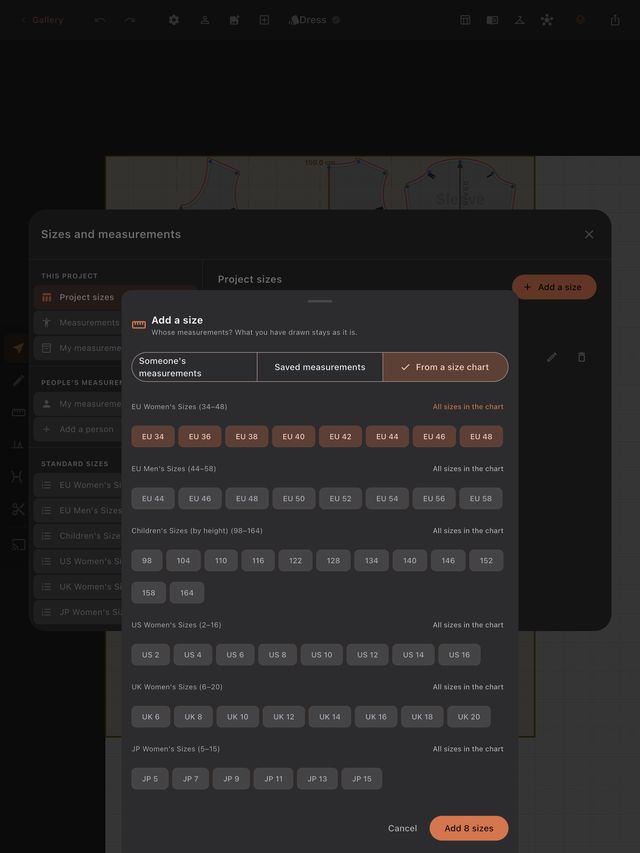This screenshot has width=640, height=853.
Task: Select all sizes in EU Women's chart
Action: (467, 407)
